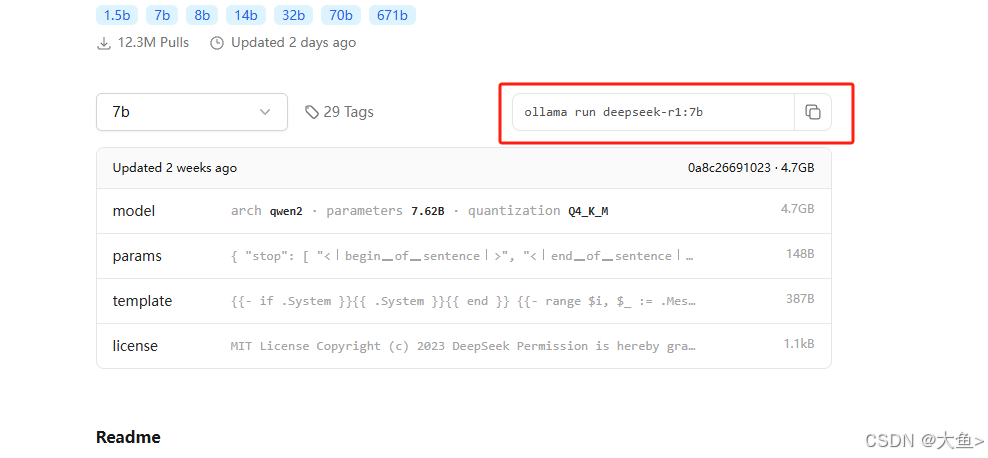Select the 14b size tag
This screenshot has height=458, width=988.
pos(246,15)
